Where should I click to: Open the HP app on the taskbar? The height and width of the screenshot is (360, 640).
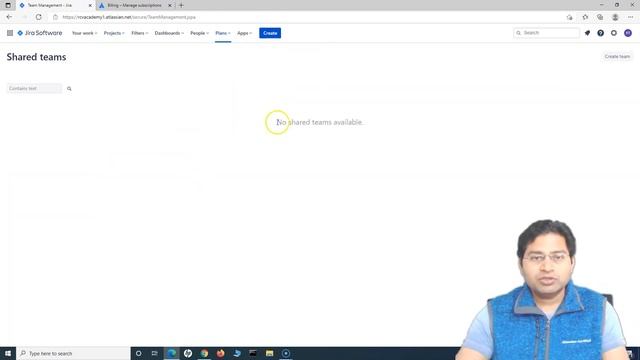coord(188,353)
